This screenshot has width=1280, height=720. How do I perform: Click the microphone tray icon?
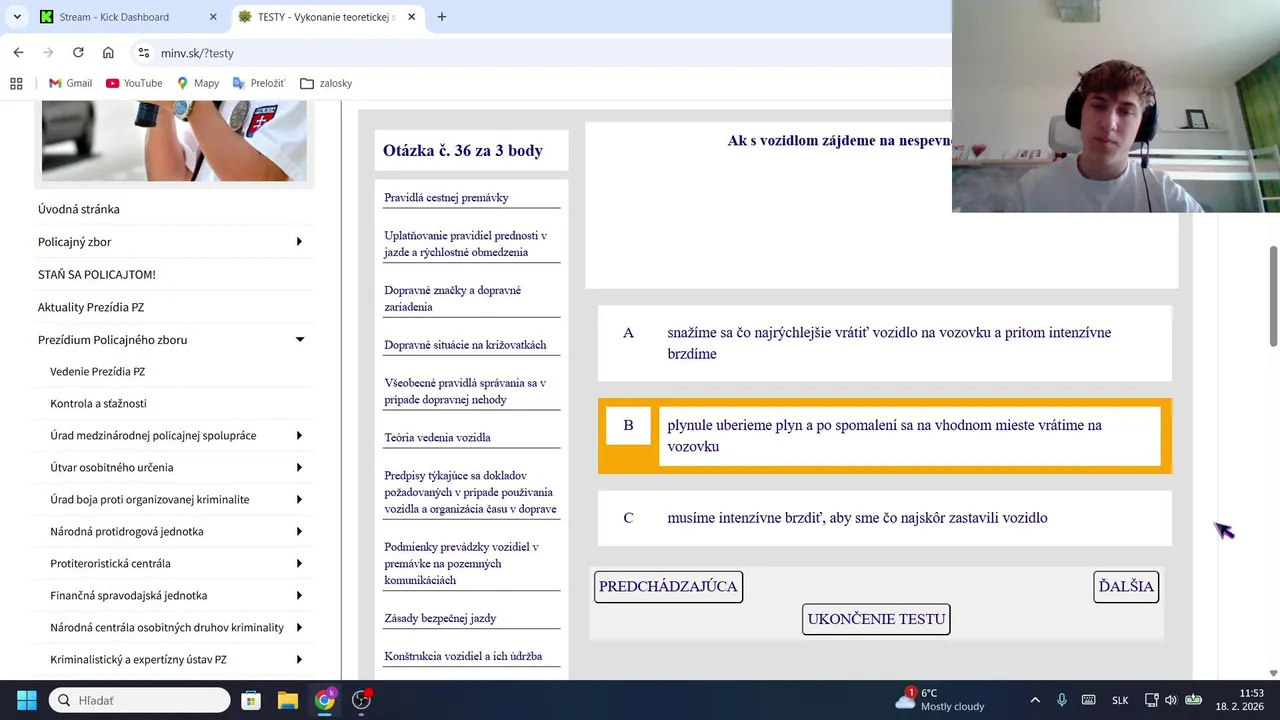tap(1062, 700)
